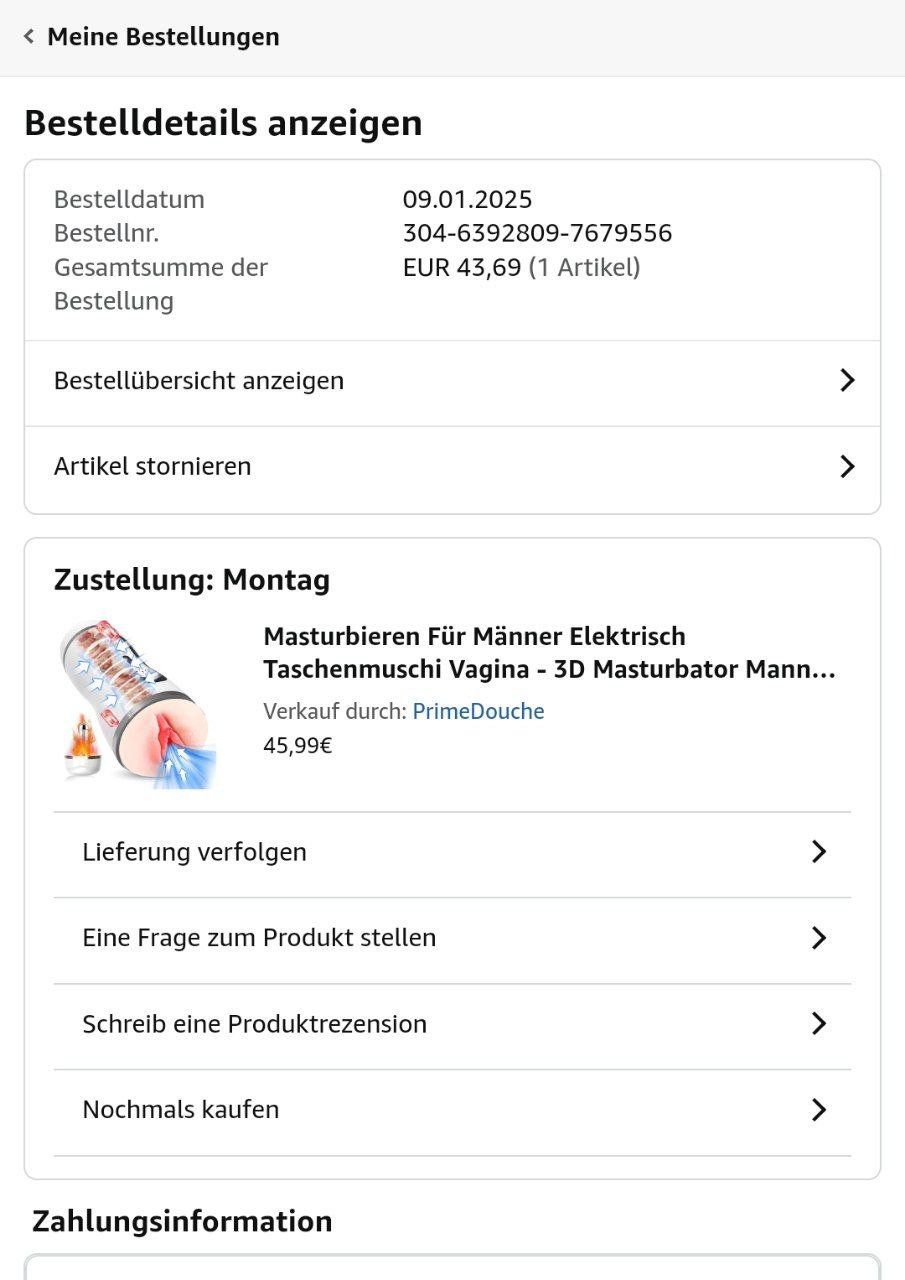Click chevron beside Artikel stornieren
The width and height of the screenshot is (905, 1280).
pyautogui.click(x=847, y=467)
